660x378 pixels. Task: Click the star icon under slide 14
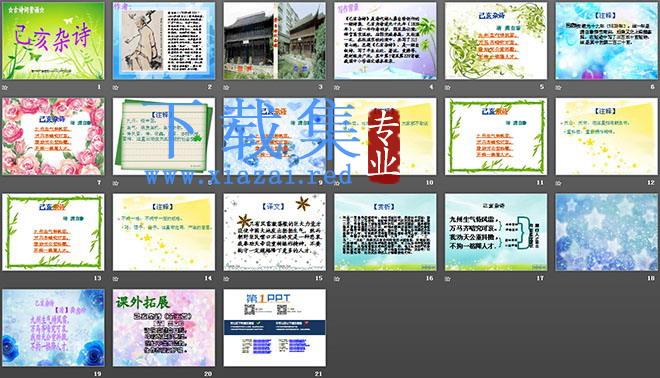116,279
